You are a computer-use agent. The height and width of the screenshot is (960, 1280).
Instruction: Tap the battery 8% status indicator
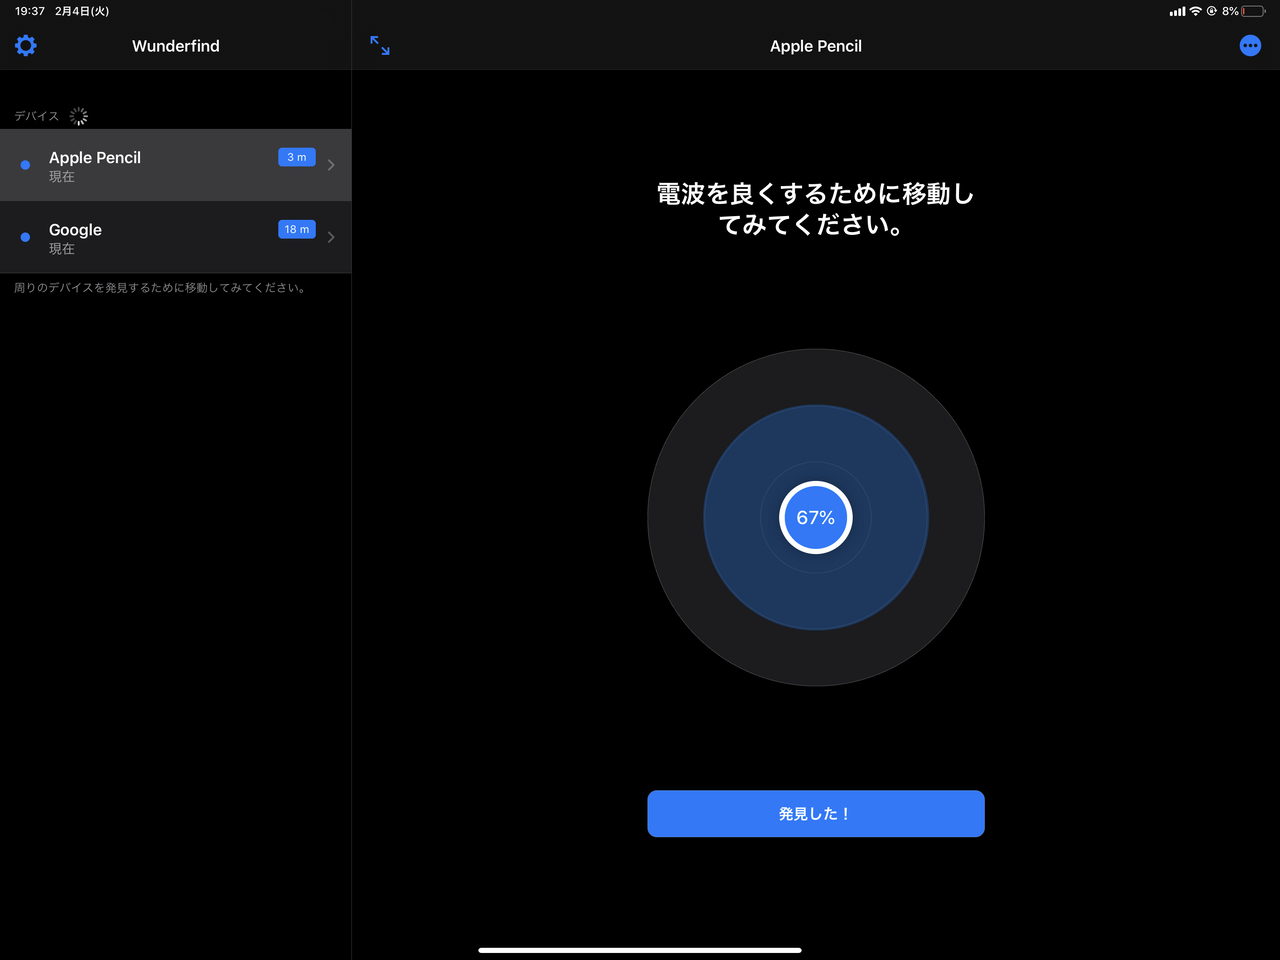[x=1243, y=11]
